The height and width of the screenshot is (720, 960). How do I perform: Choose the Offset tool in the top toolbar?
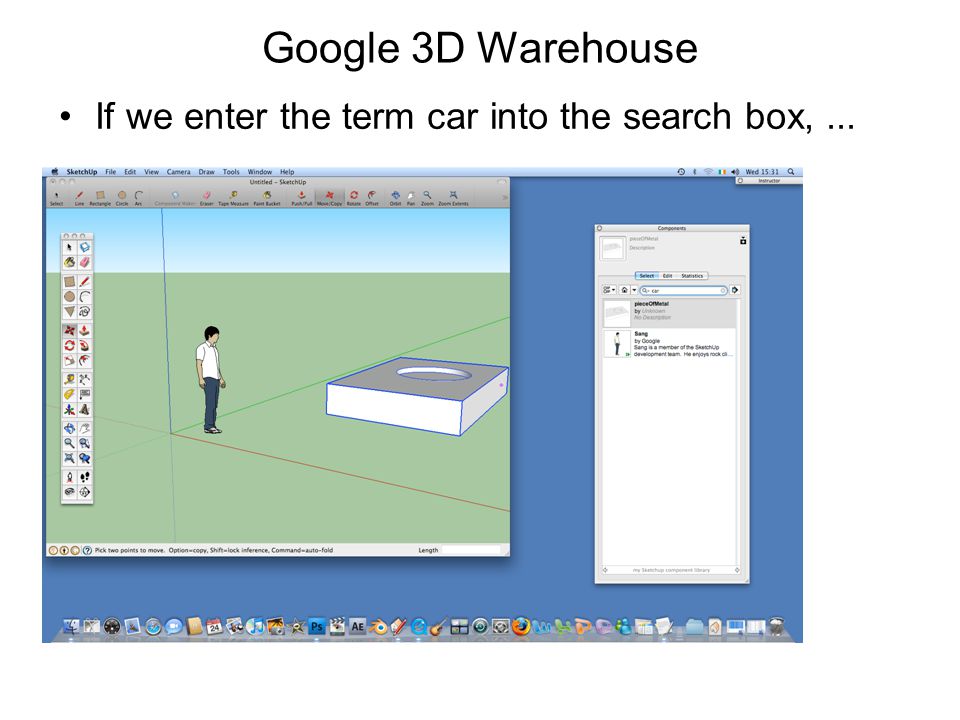coord(372,196)
